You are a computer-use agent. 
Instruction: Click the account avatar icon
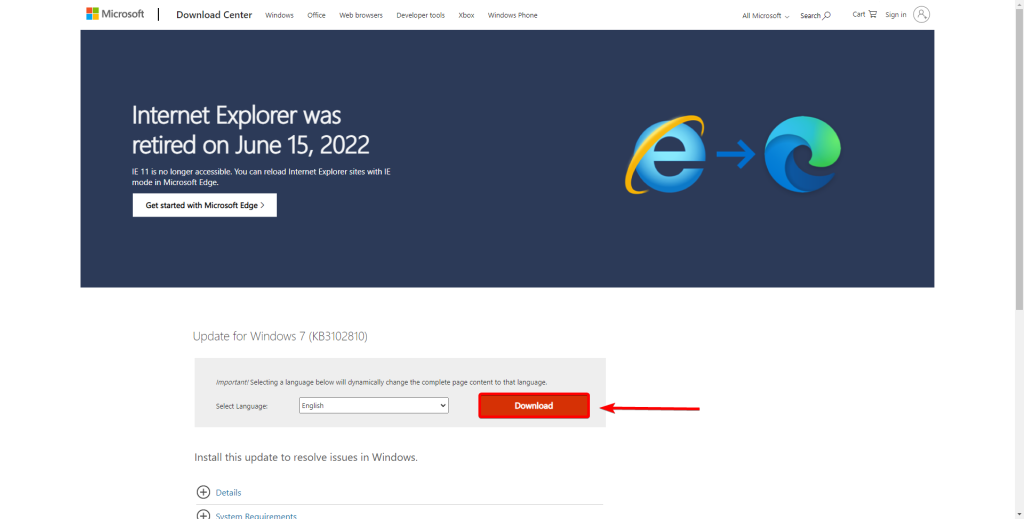[921, 14]
